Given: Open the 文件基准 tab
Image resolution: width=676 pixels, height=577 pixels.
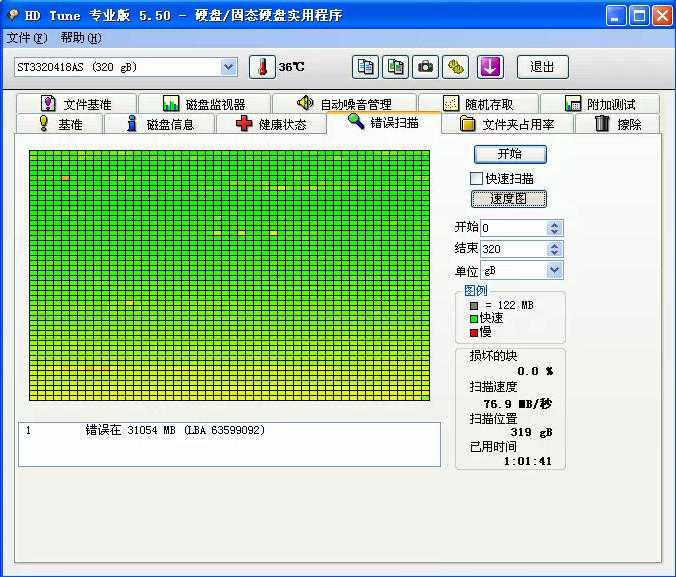Looking at the screenshot, I should coord(76,104).
